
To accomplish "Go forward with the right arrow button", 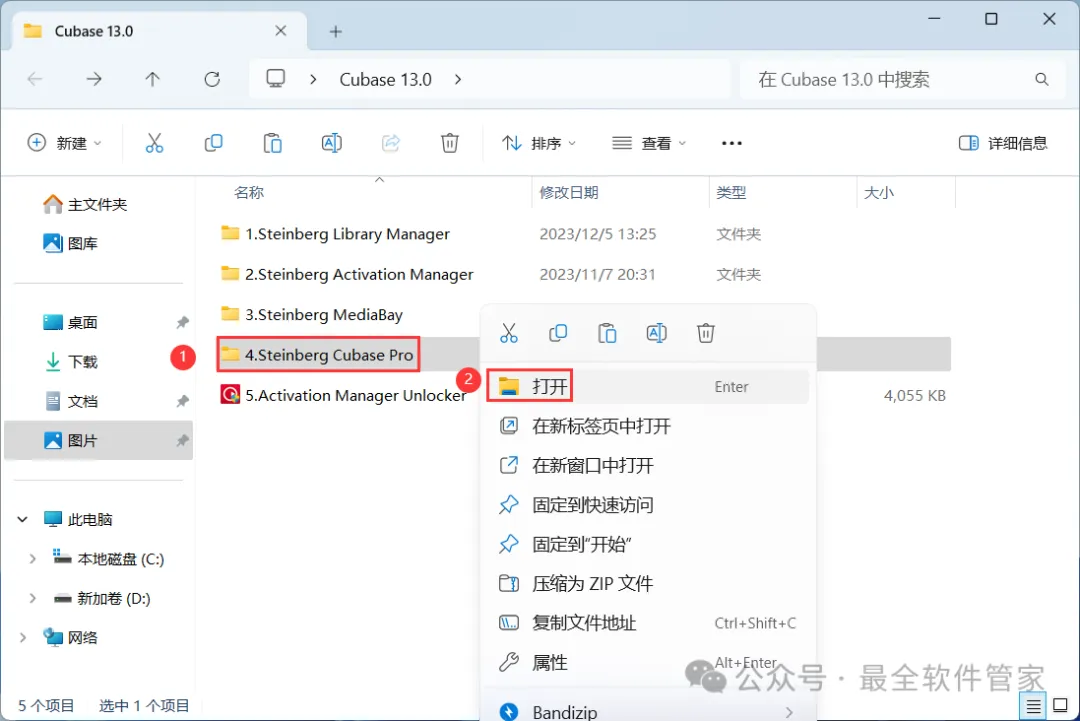I will coord(94,79).
